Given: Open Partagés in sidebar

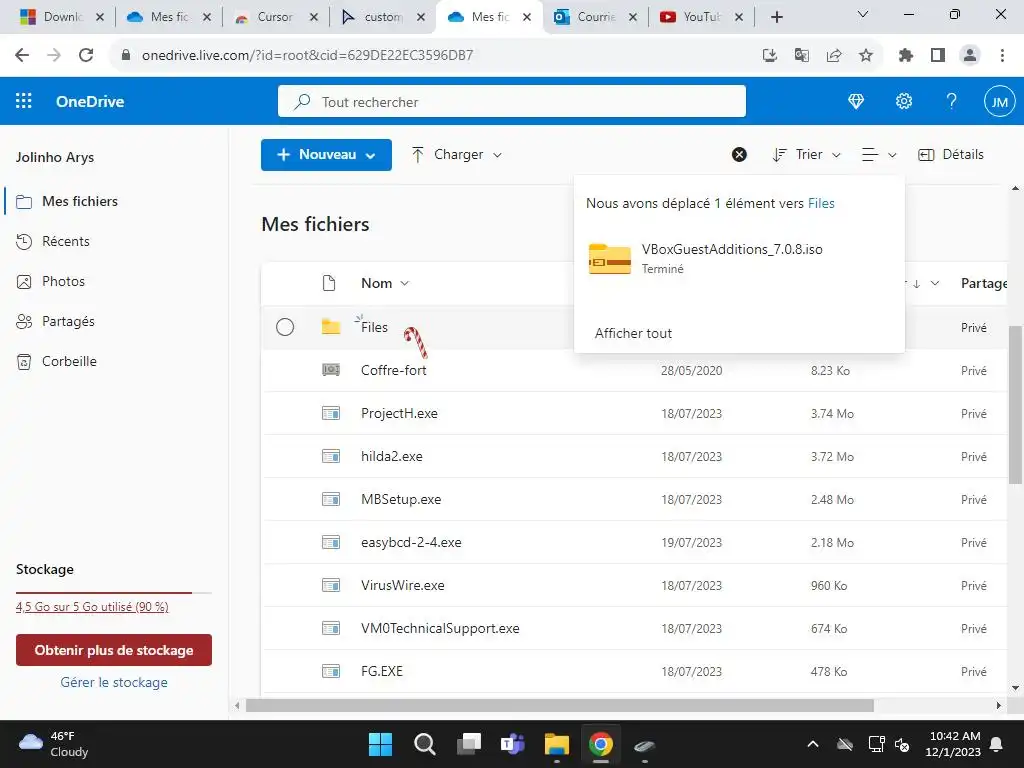Looking at the screenshot, I should coord(68,321).
